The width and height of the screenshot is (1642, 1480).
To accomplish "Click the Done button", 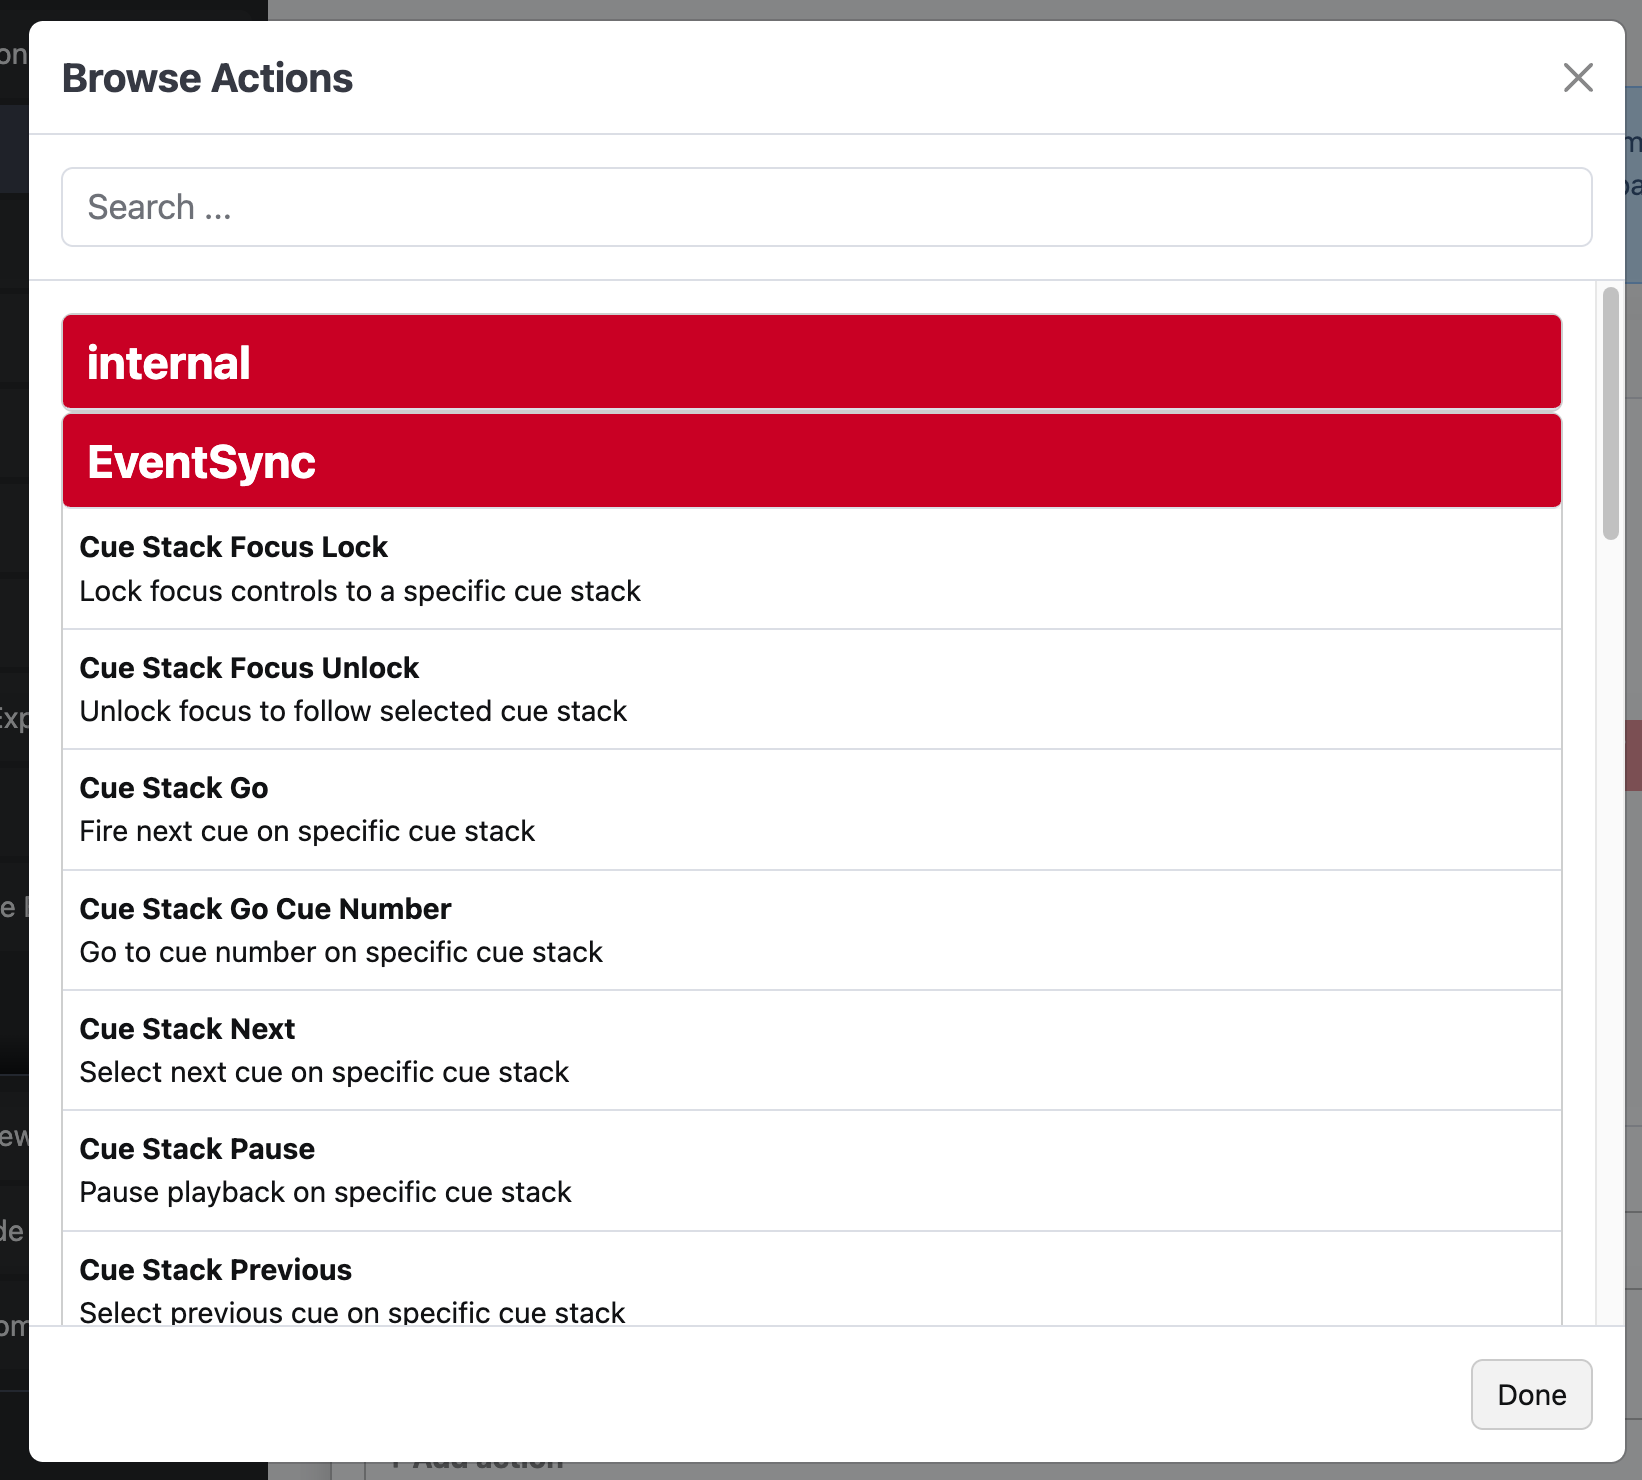I will (x=1531, y=1394).
